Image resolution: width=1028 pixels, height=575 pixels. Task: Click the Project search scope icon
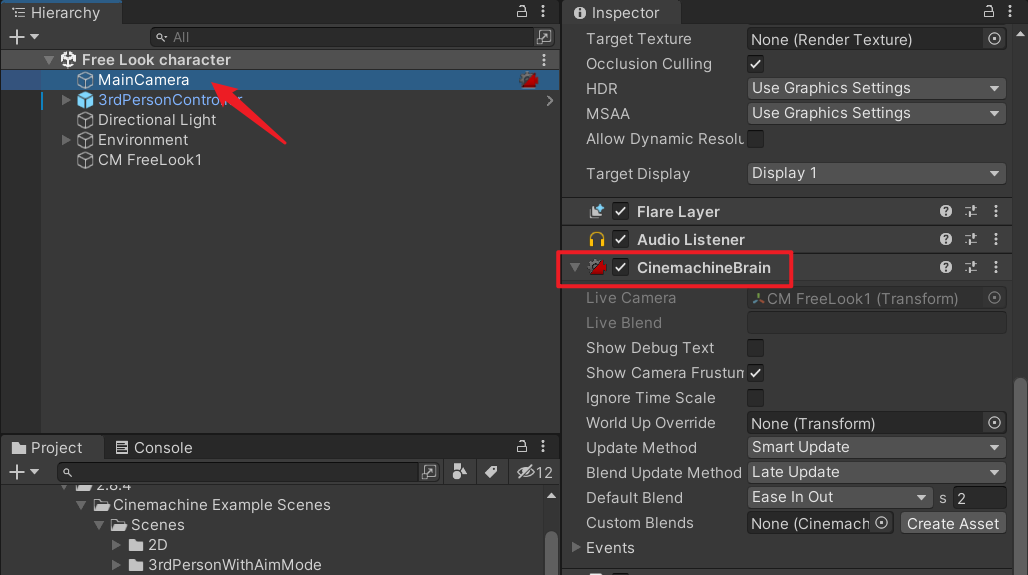click(429, 472)
